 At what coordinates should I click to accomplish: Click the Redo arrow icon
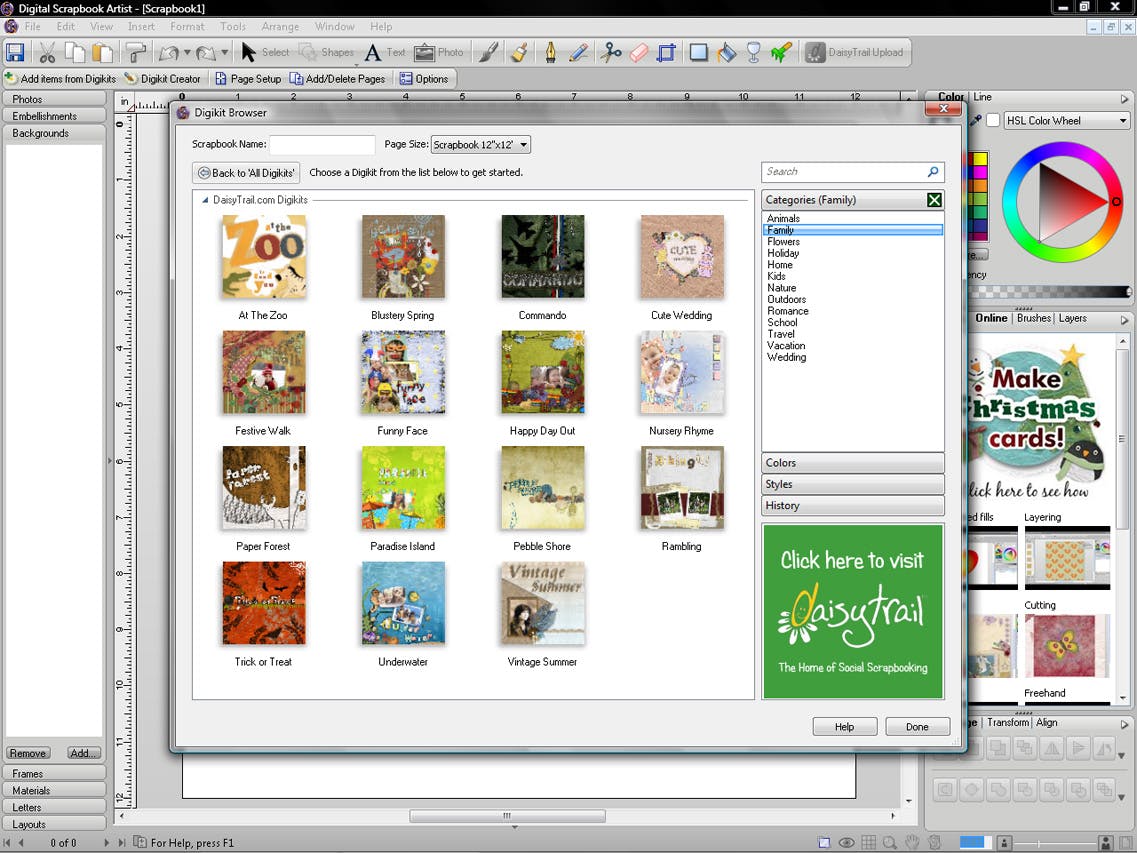206,52
